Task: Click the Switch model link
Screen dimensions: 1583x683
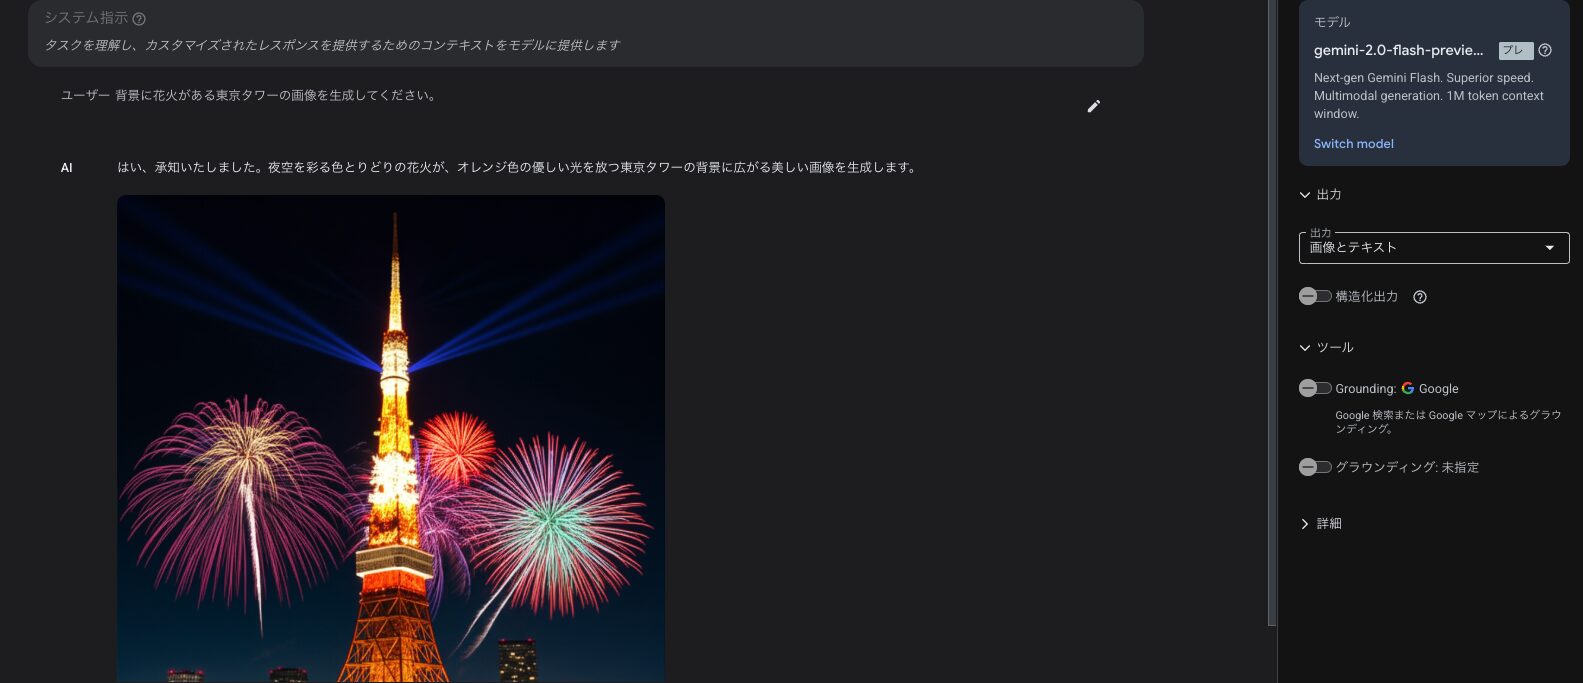Action: (x=1353, y=144)
